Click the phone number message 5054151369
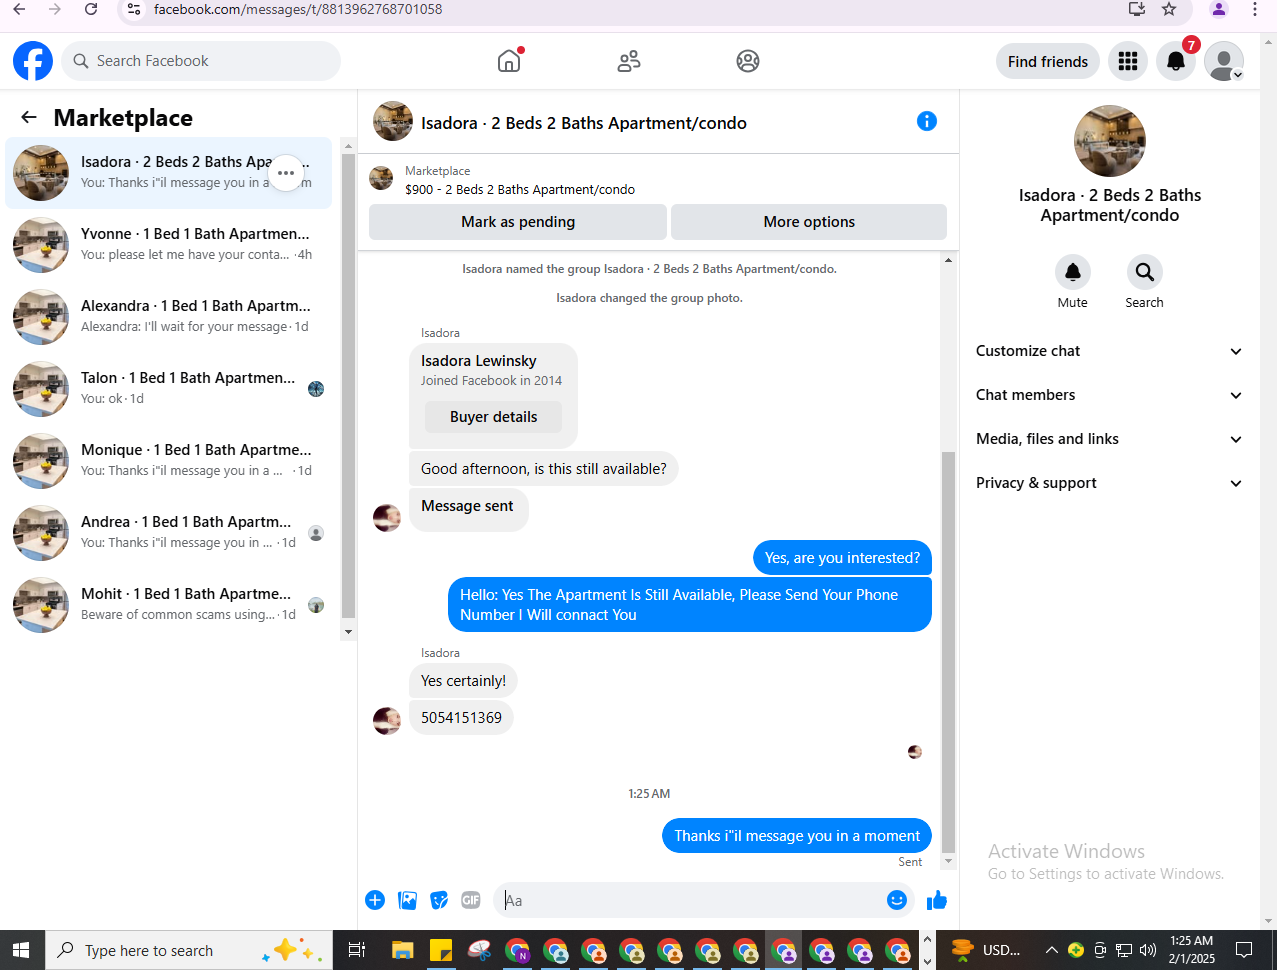Image resolution: width=1277 pixels, height=970 pixels. 461,718
